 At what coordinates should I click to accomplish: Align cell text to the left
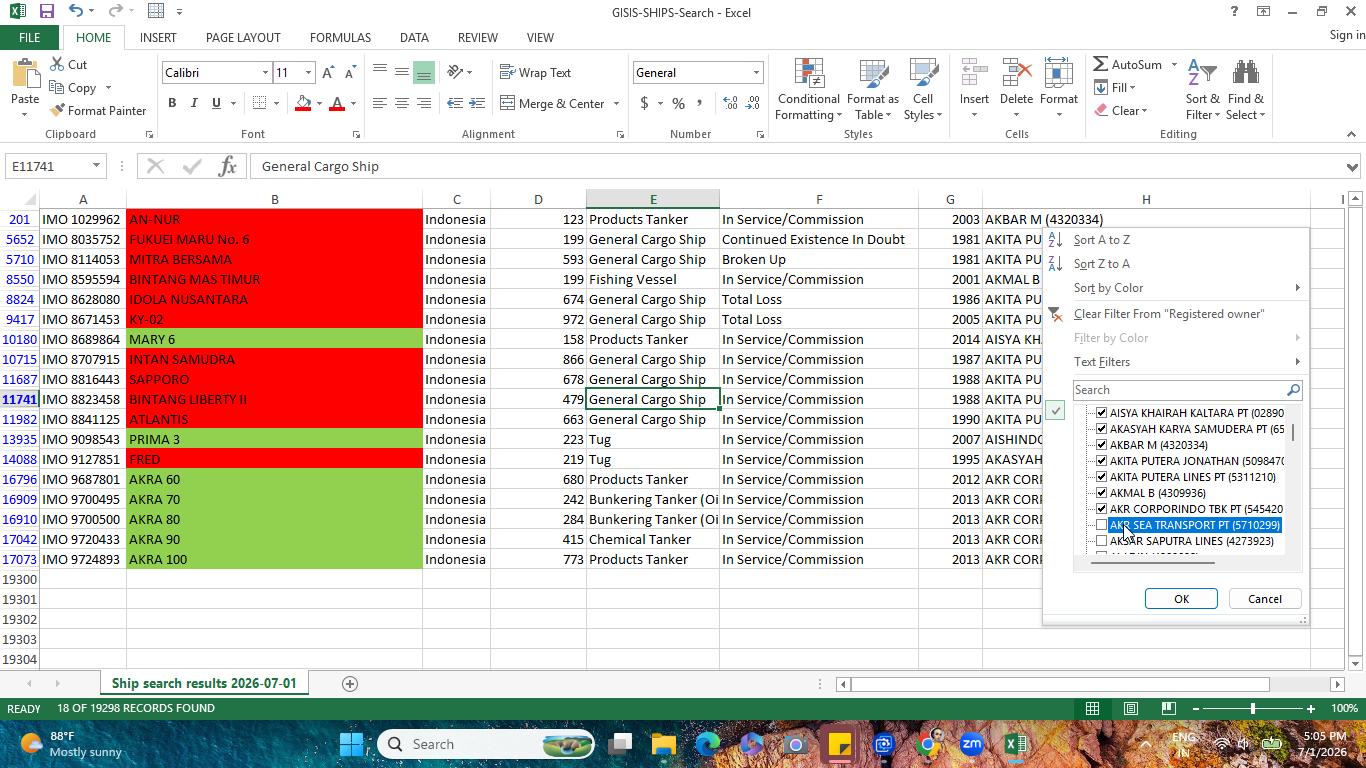coord(380,103)
